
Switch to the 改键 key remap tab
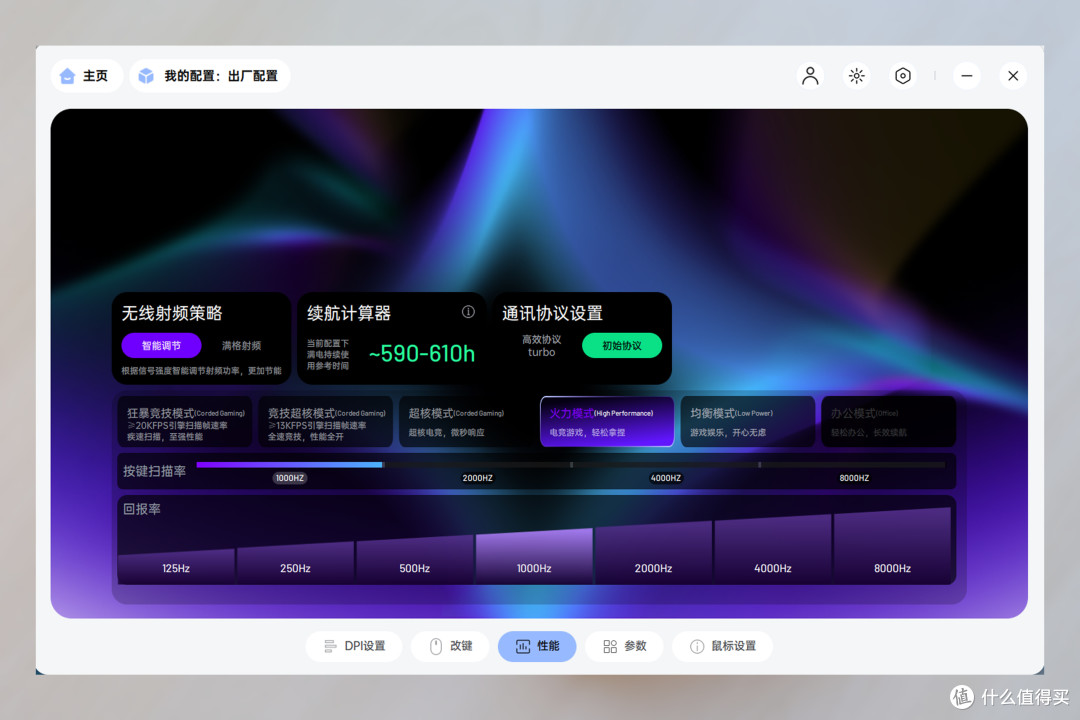tap(450, 646)
